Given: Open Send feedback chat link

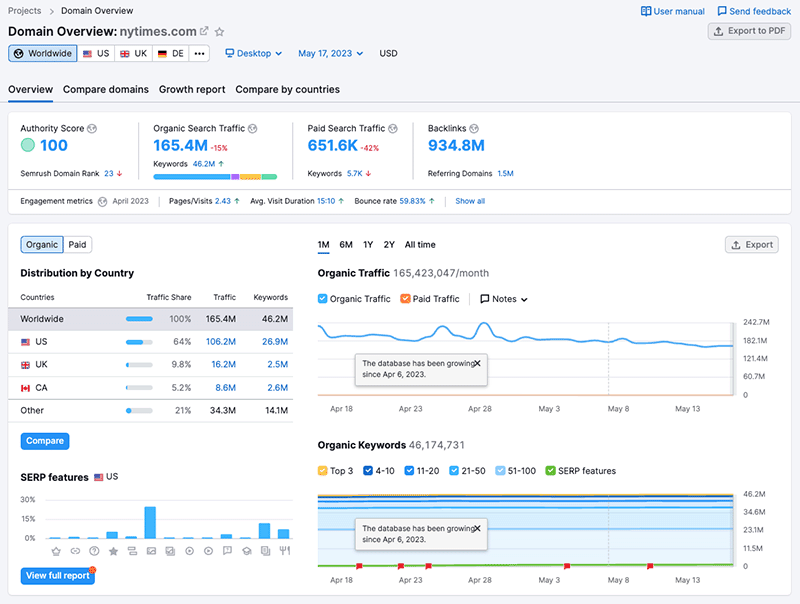Looking at the screenshot, I should point(754,11).
